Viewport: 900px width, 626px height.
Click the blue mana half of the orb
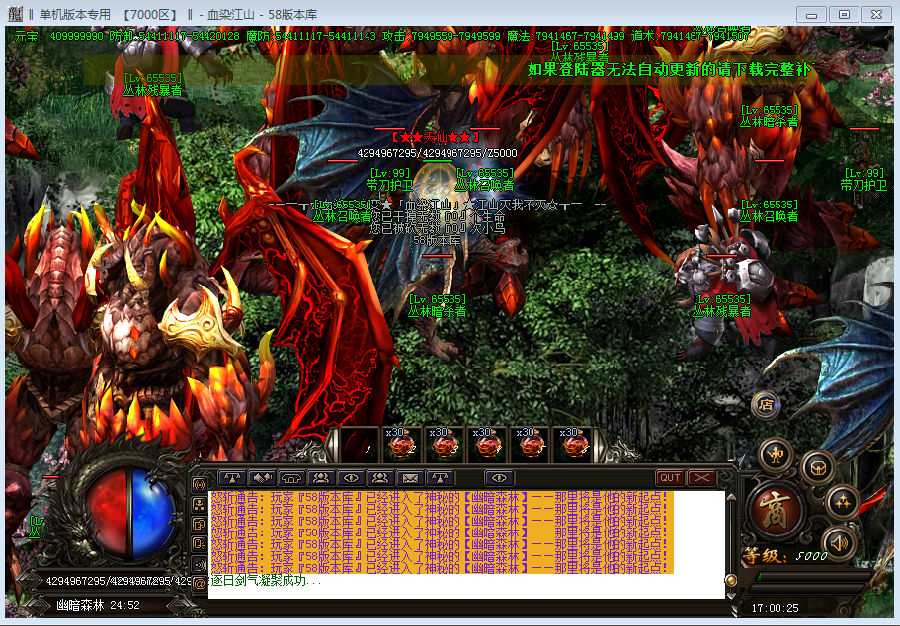click(153, 512)
